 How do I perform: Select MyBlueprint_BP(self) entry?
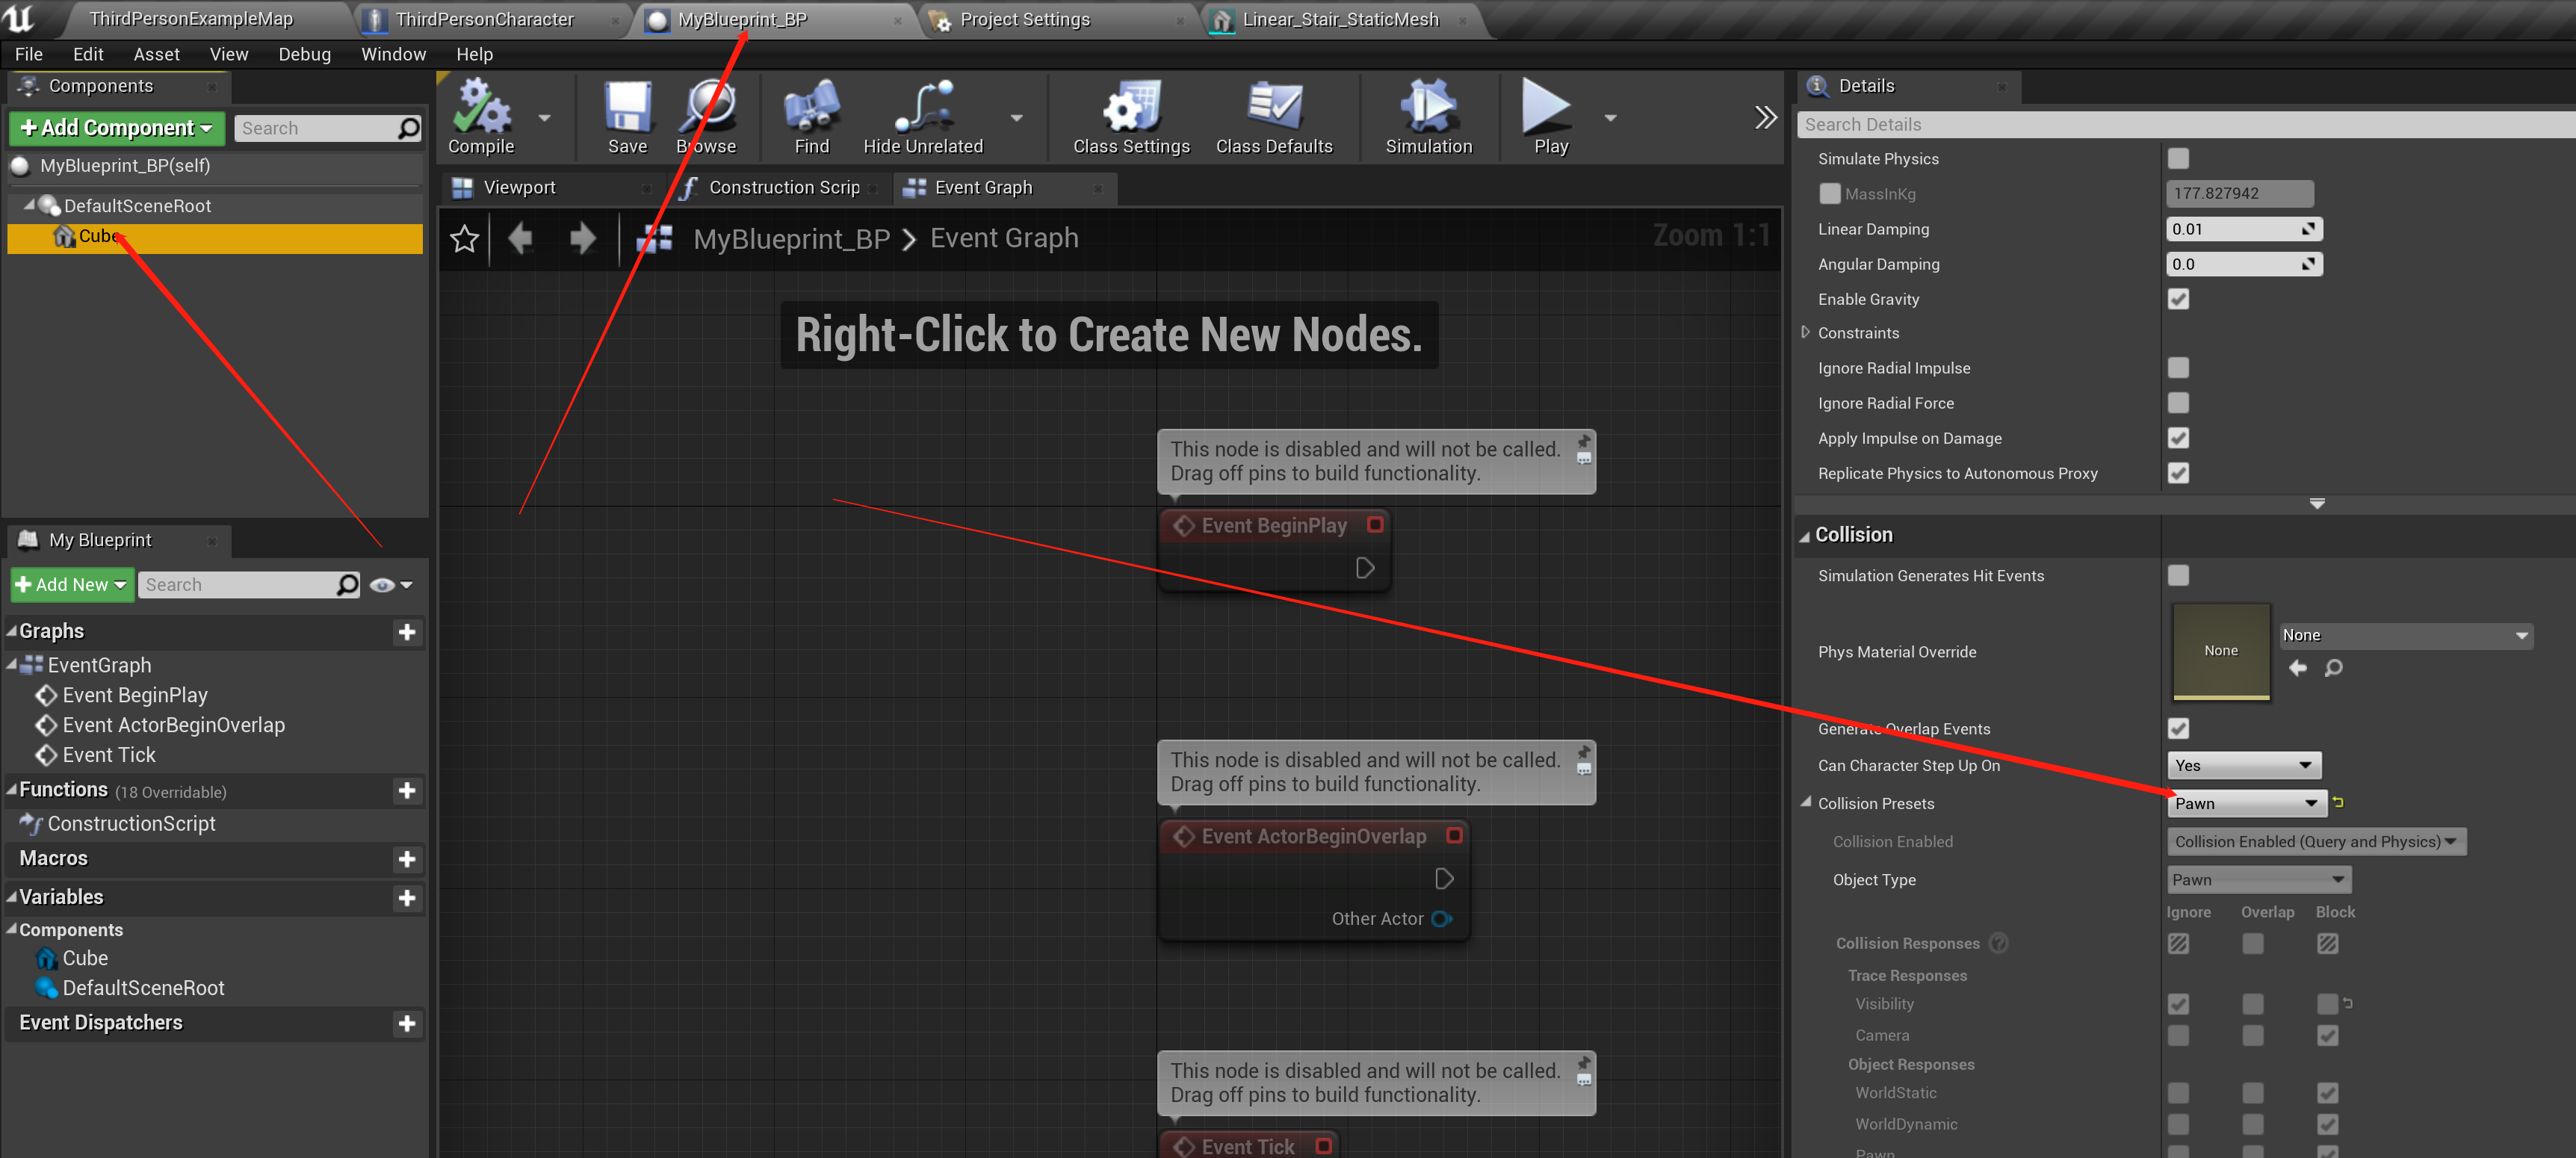pos(125,166)
